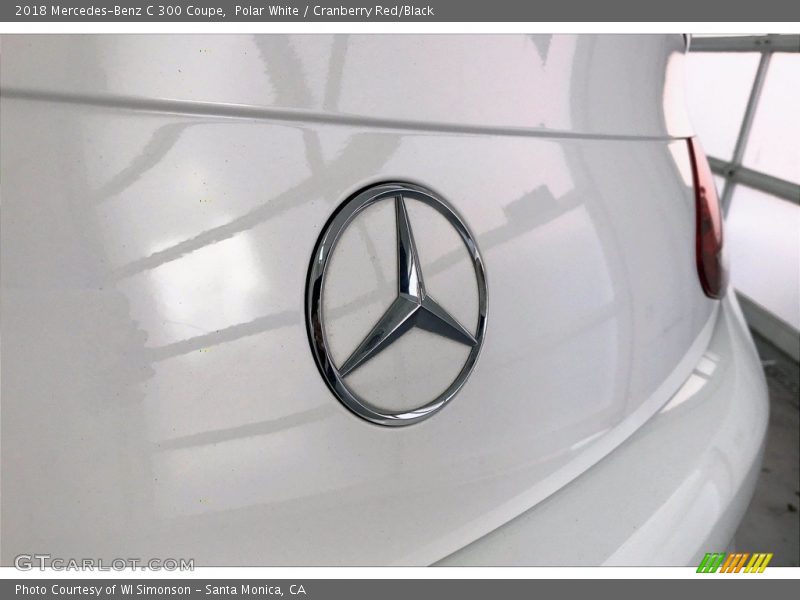Image resolution: width=800 pixels, height=600 pixels.
Task: Click the '2018 Mercedes-Benz C 300 Coupe' title text
Action: [120, 11]
